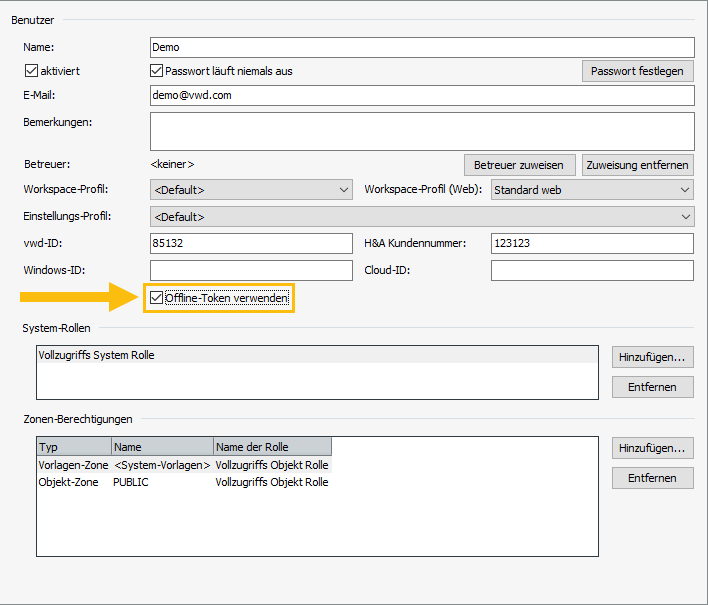Sort by 'Name der Rolle' column header
Image resolution: width=708 pixels, height=605 pixels.
[x=271, y=446]
